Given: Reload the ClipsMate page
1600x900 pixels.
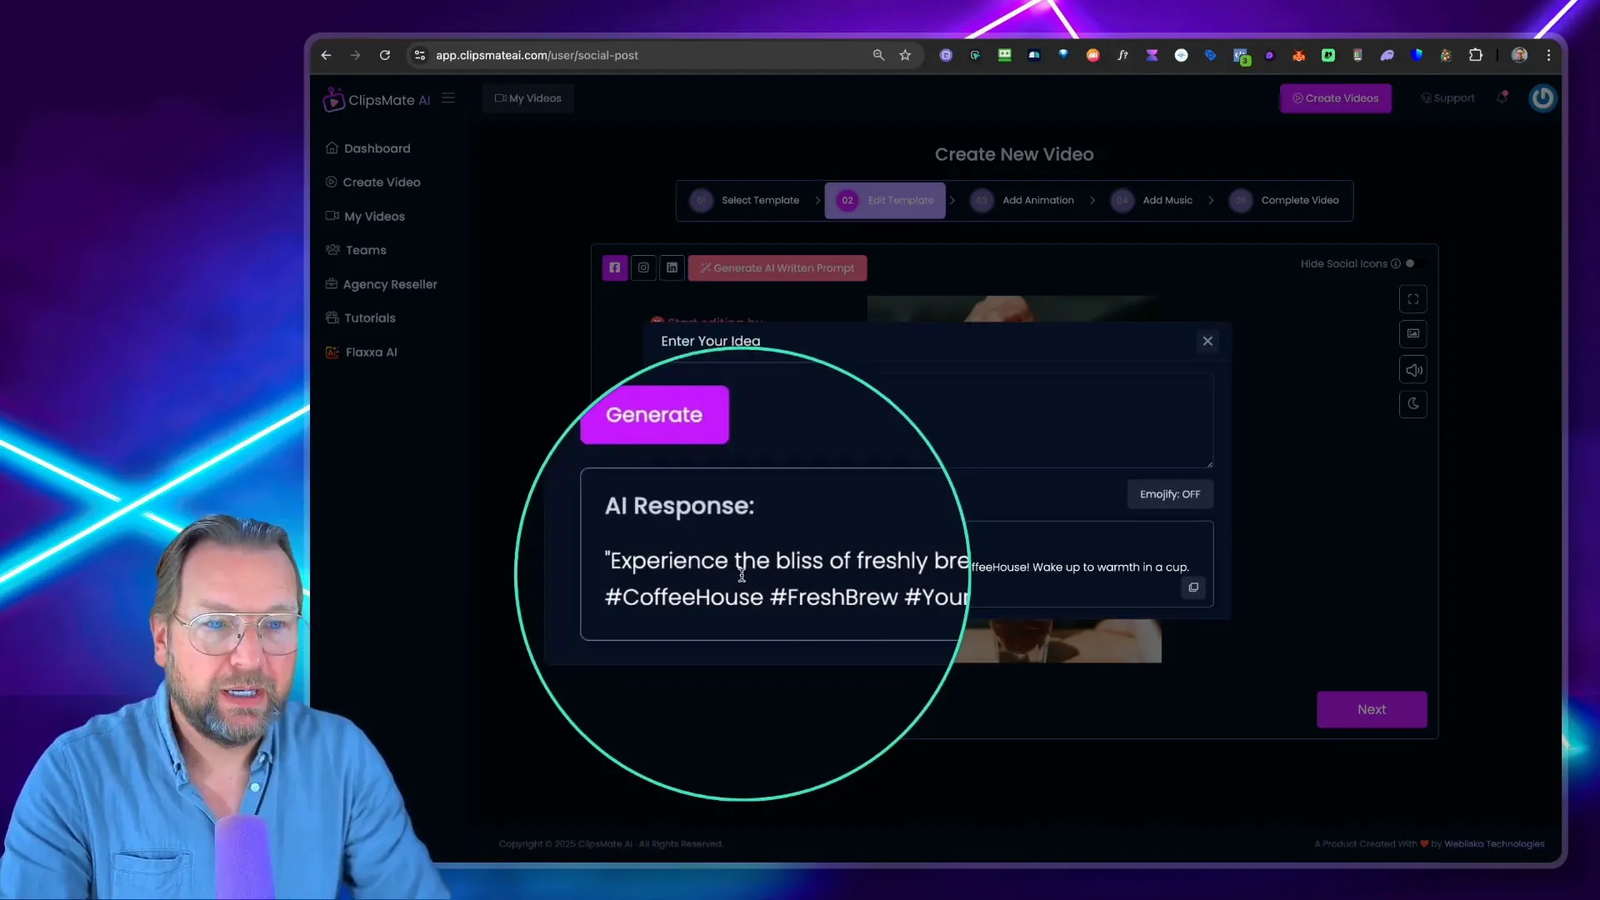Looking at the screenshot, I should (x=385, y=55).
